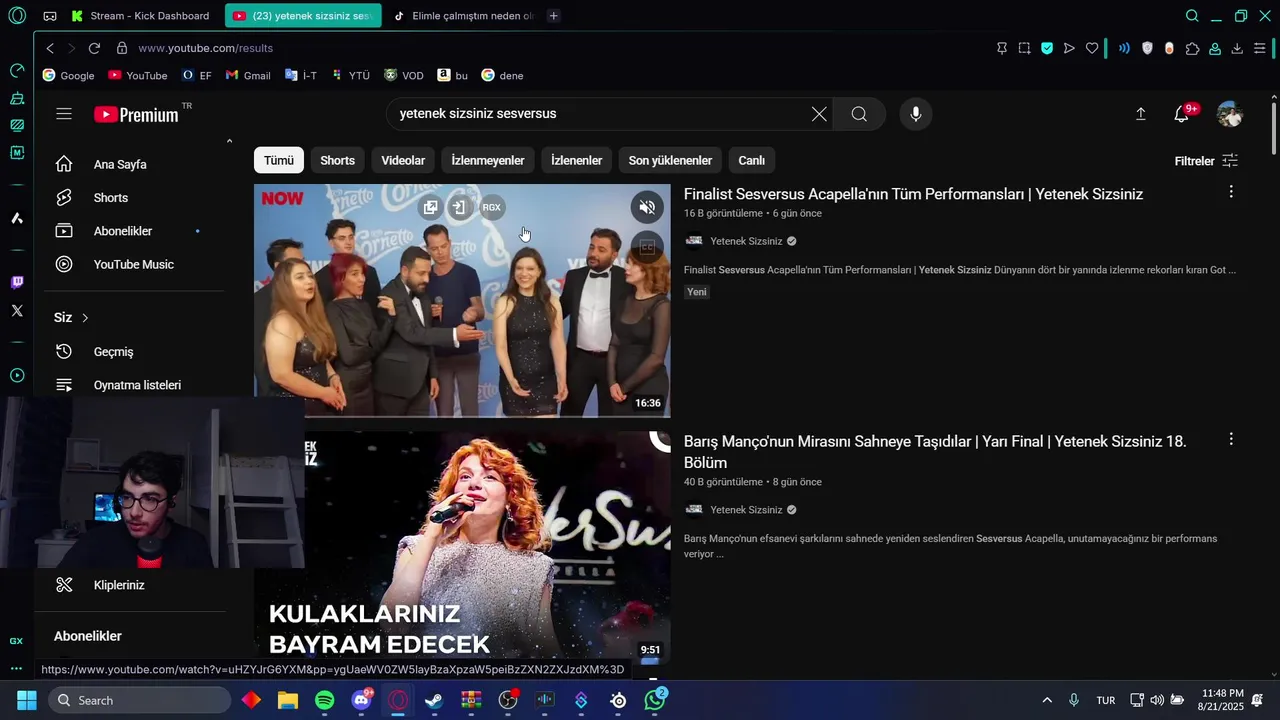Viewport: 1280px width, 720px height.
Task: Select the İzlenenler filter chip
Action: 577,160
